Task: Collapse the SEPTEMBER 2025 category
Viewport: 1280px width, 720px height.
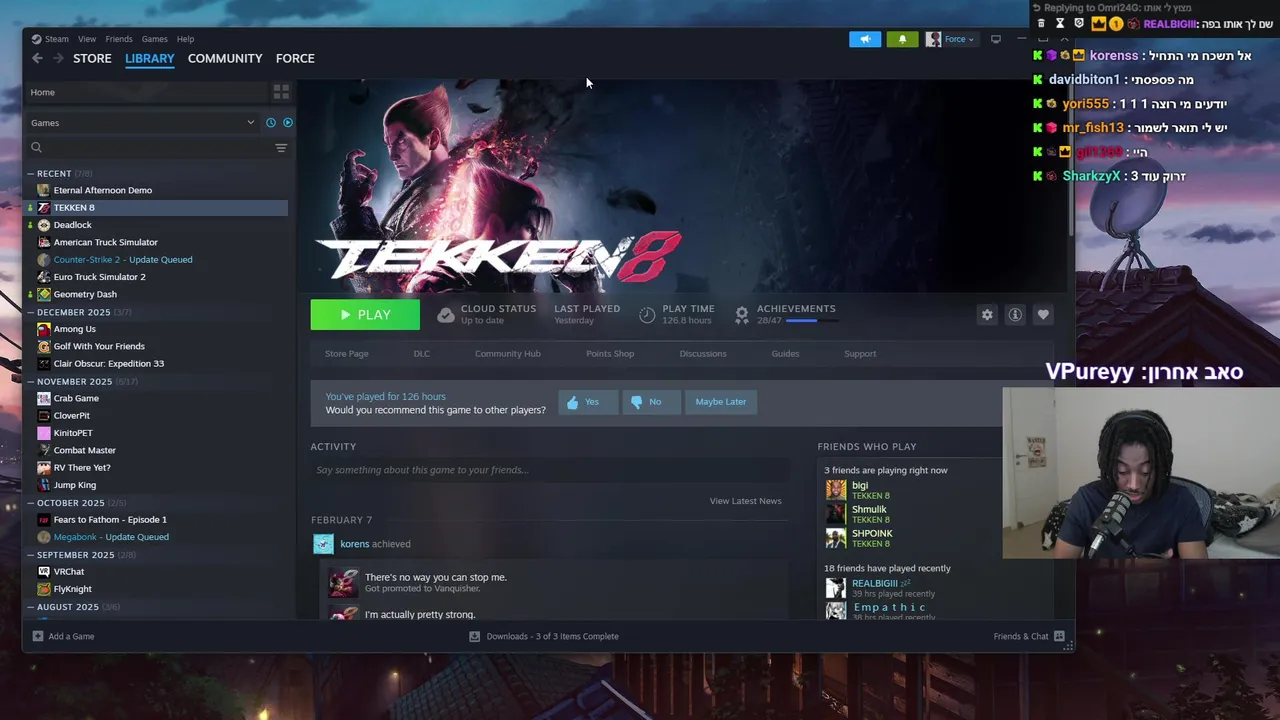Action: point(31,555)
